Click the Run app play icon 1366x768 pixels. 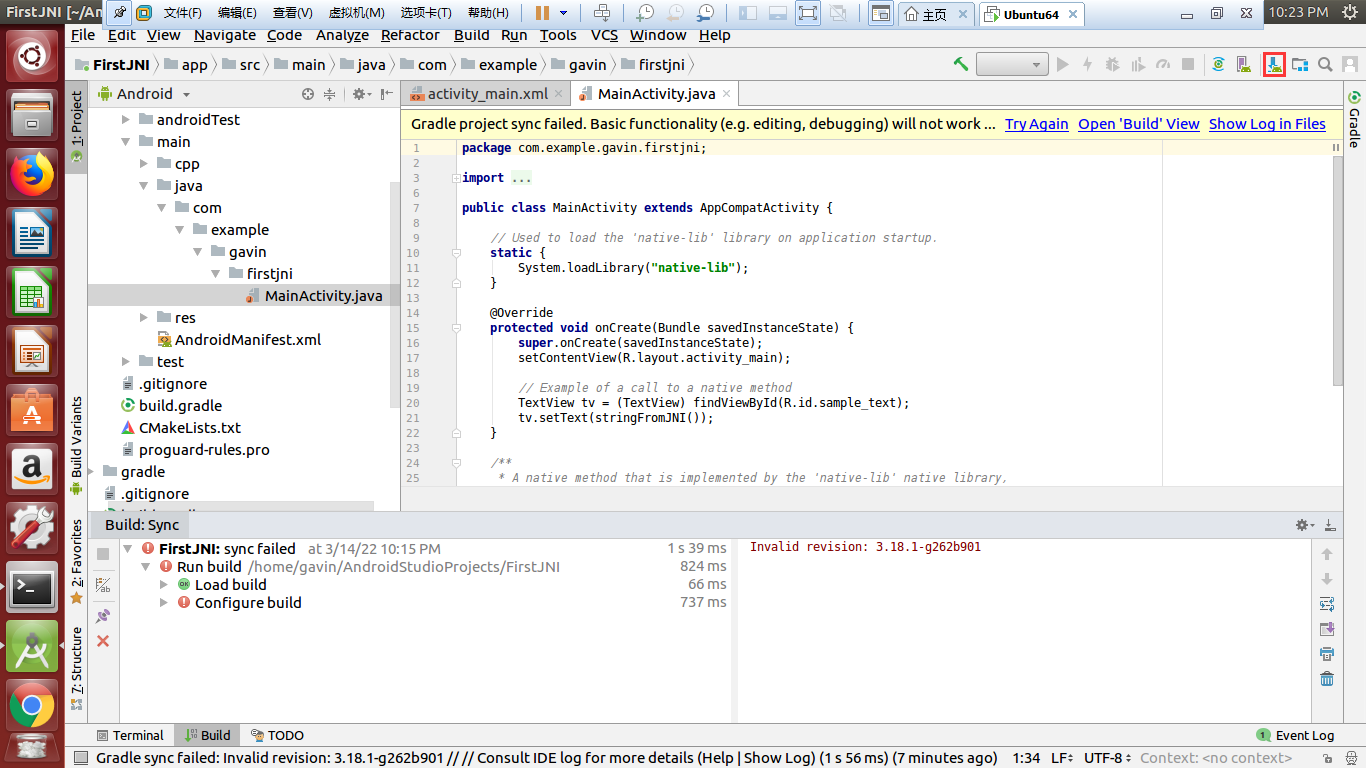click(1063, 64)
